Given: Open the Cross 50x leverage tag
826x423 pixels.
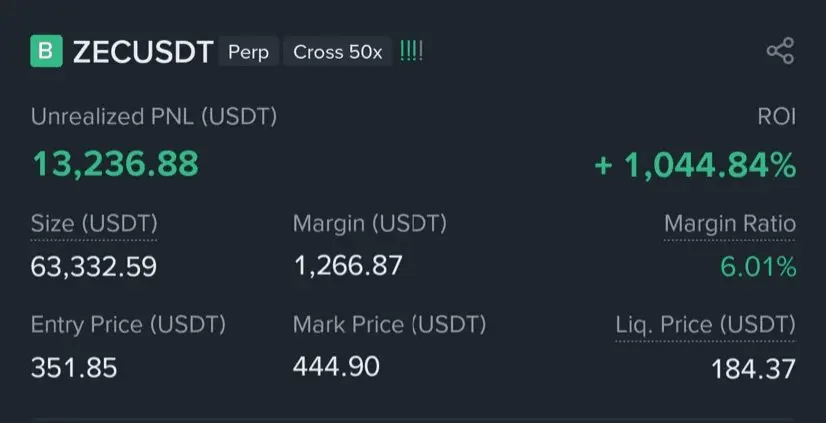Looking at the screenshot, I should point(338,52).
